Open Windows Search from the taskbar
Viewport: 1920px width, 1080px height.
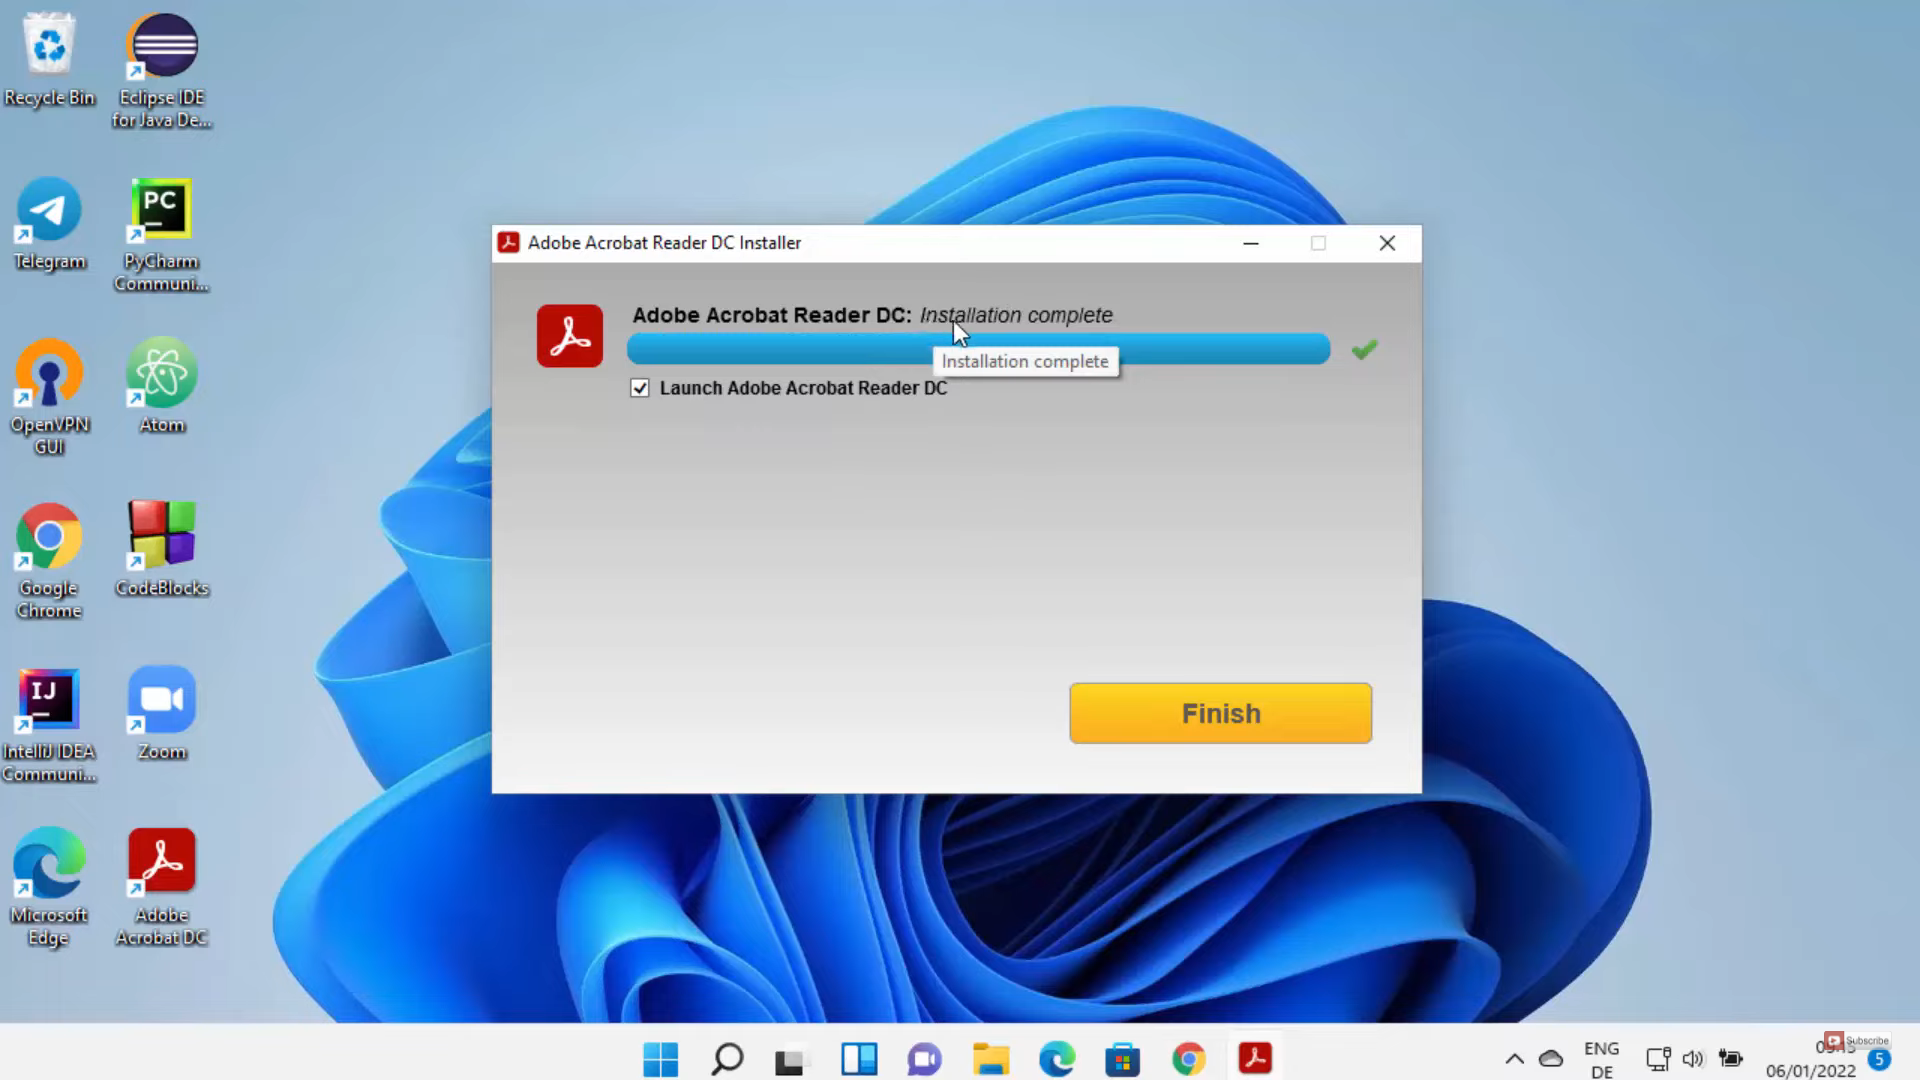point(727,1058)
